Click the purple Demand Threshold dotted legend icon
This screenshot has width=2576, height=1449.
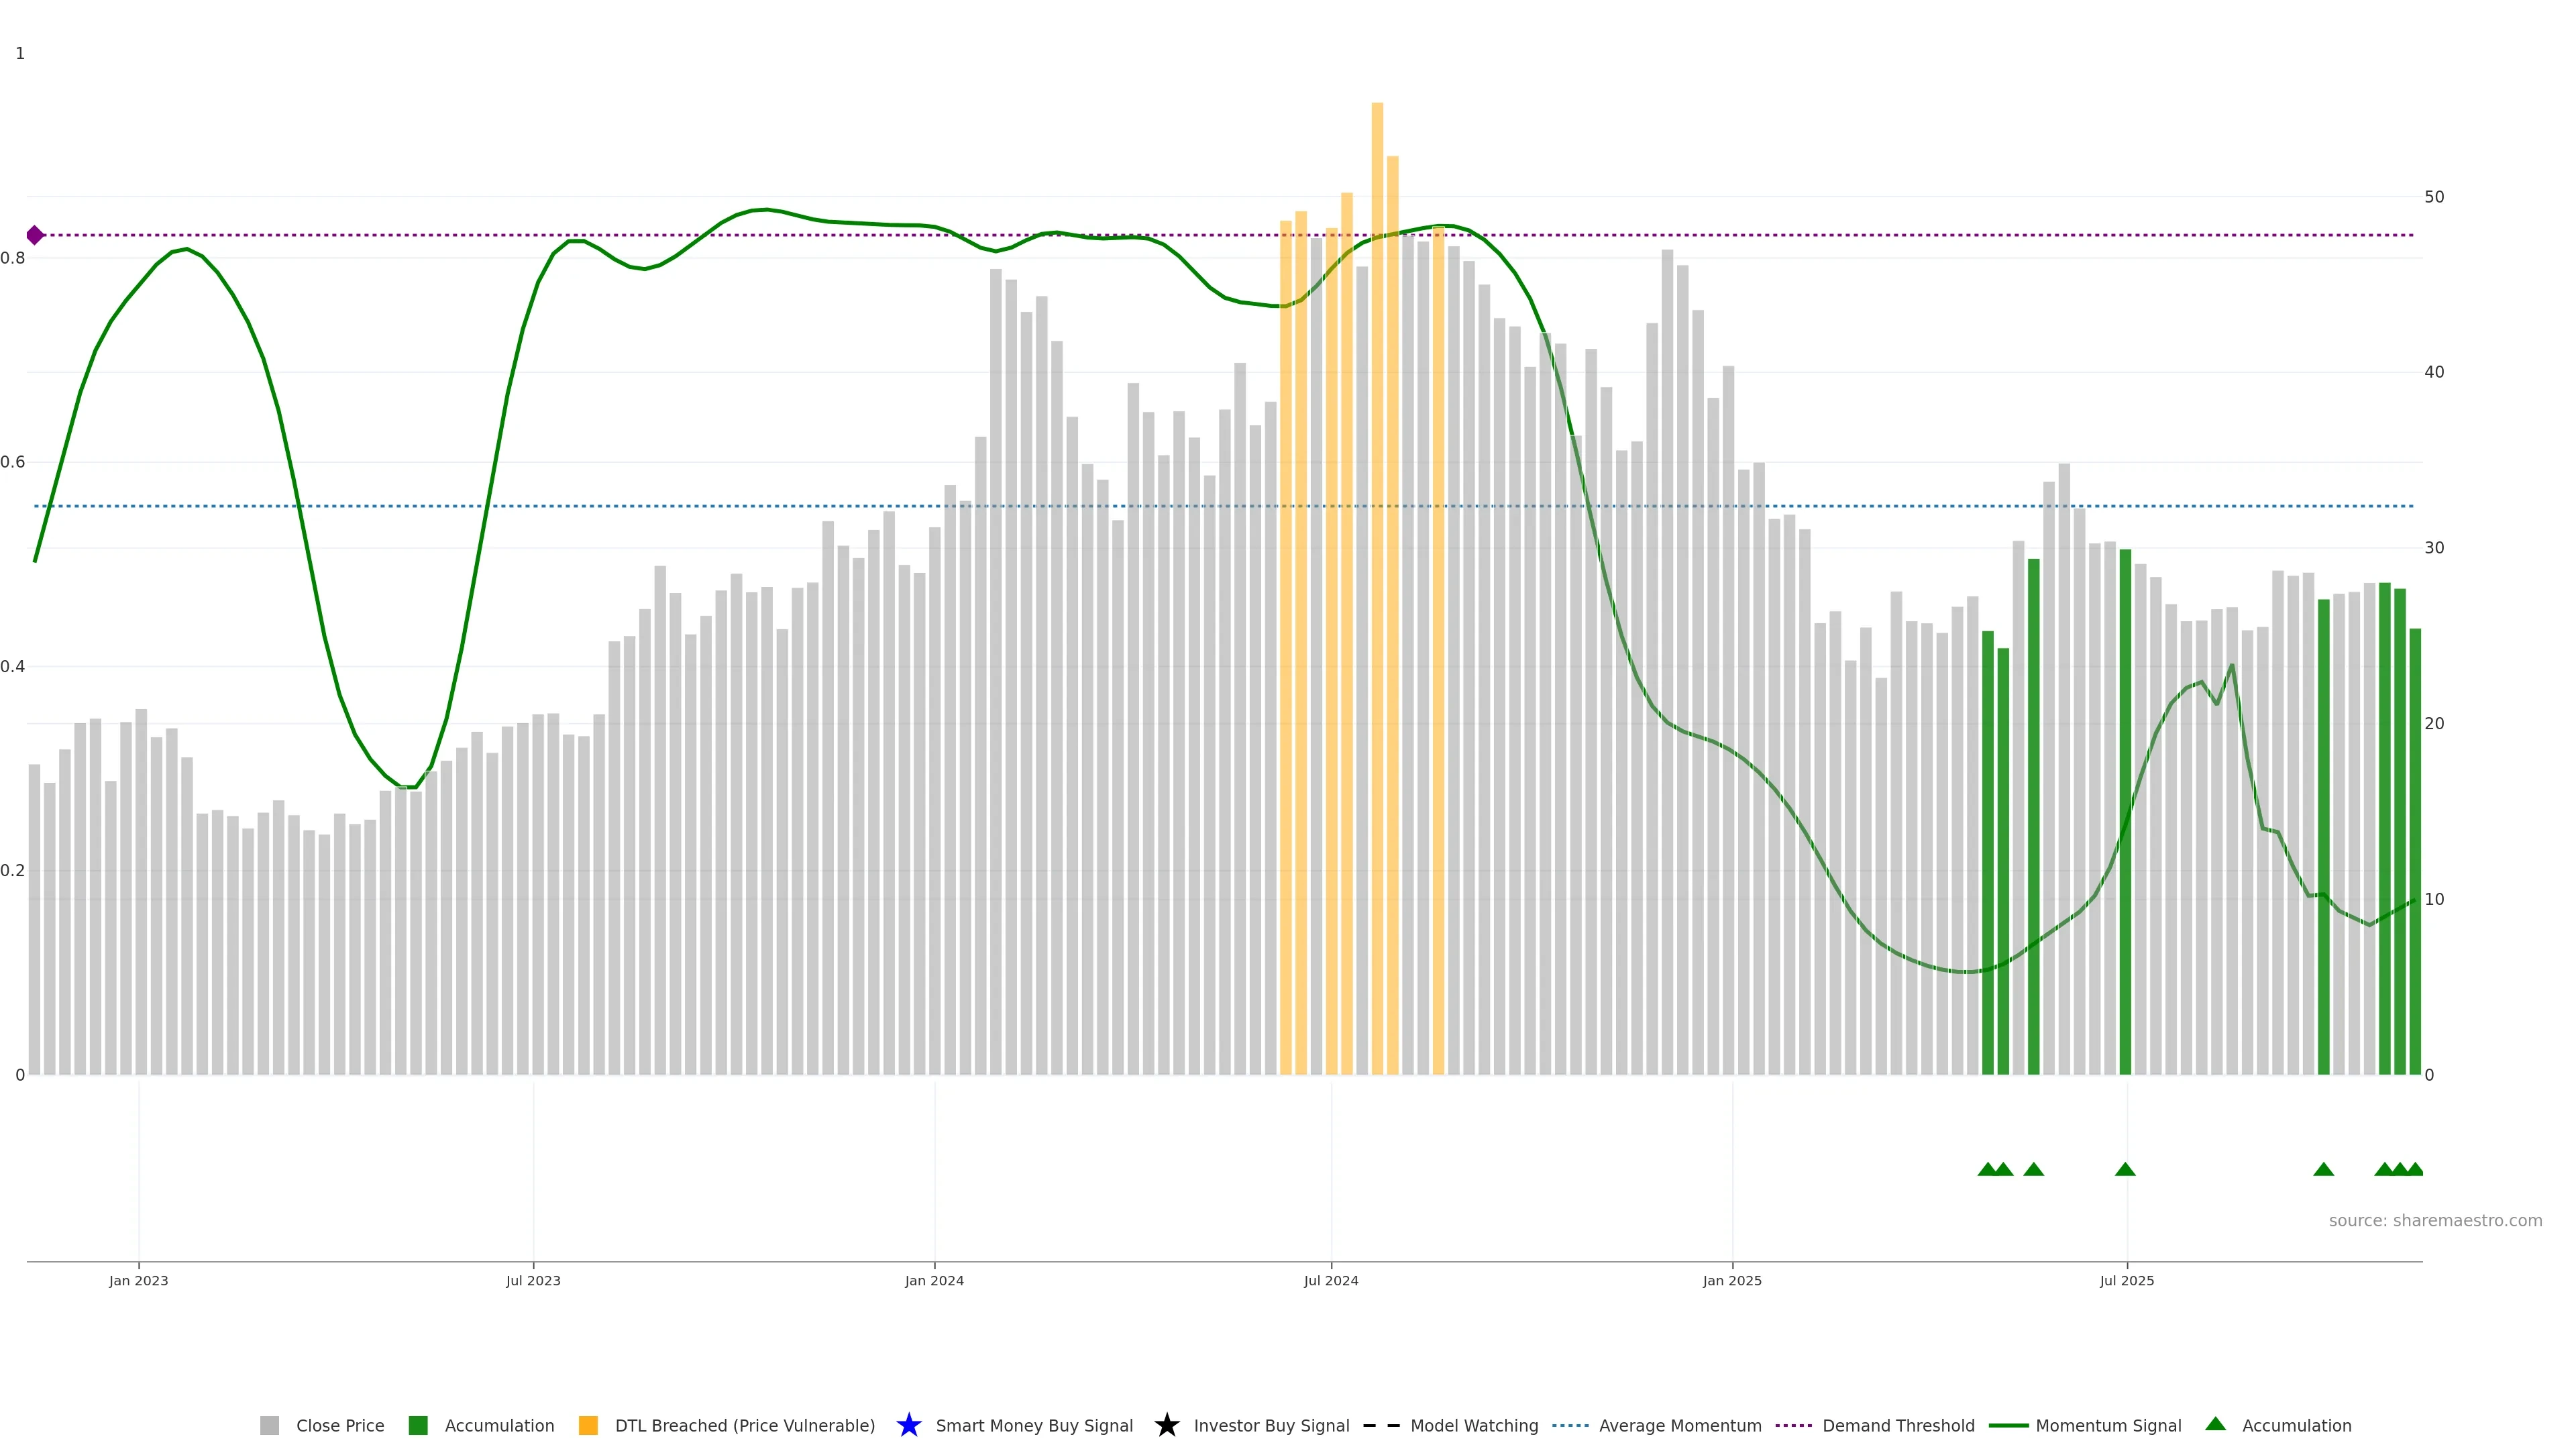coord(1793,1425)
